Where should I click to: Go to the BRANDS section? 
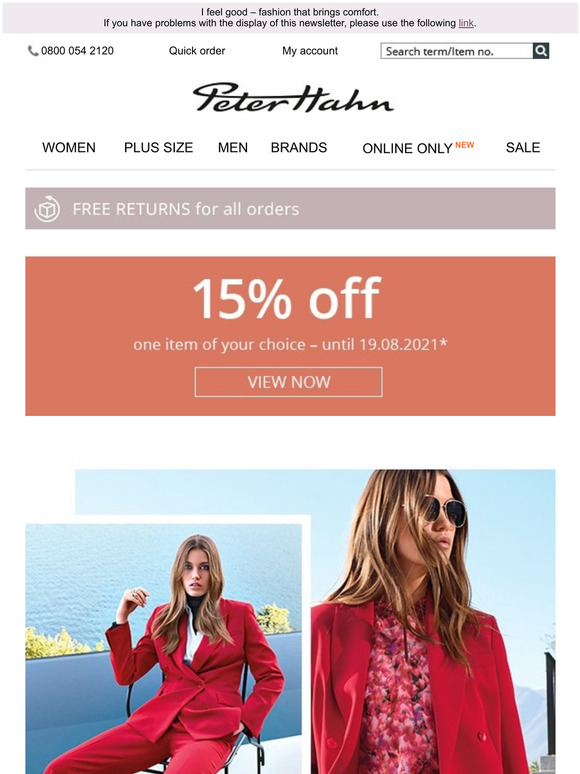coord(299,148)
